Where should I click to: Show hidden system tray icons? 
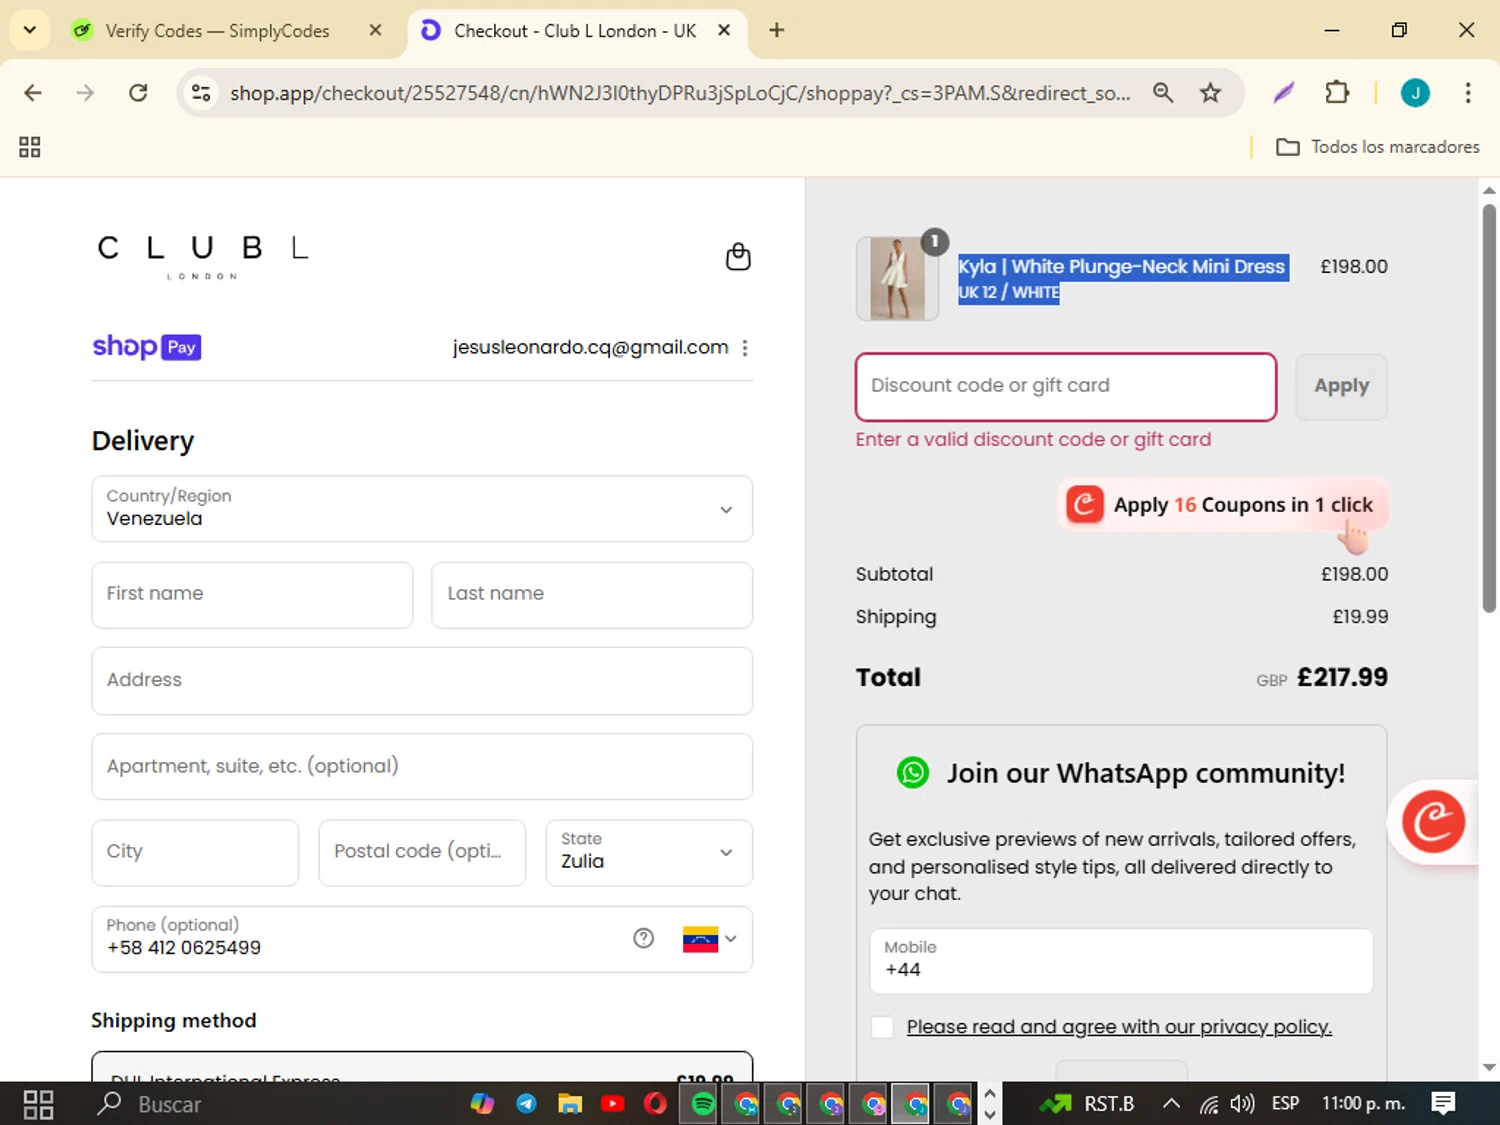[x=1171, y=1104]
